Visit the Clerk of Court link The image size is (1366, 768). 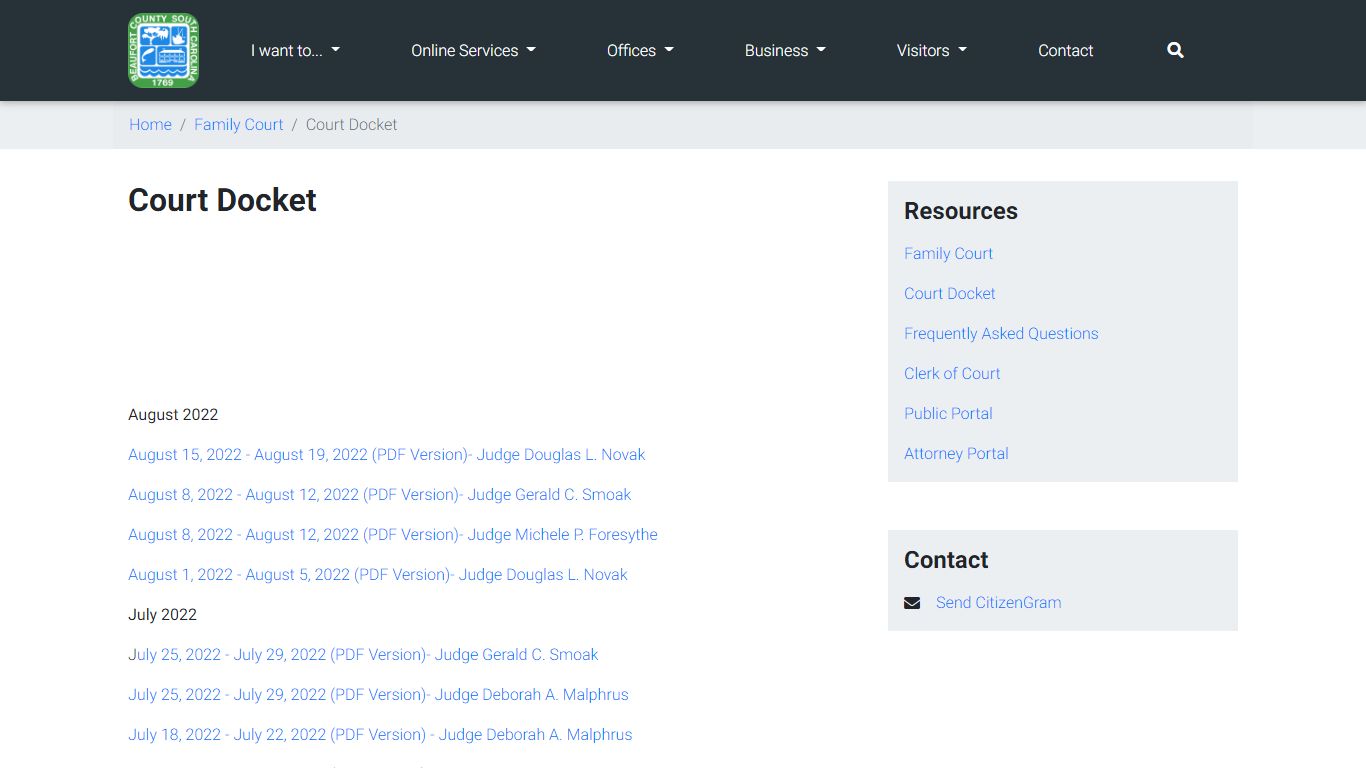[952, 374]
